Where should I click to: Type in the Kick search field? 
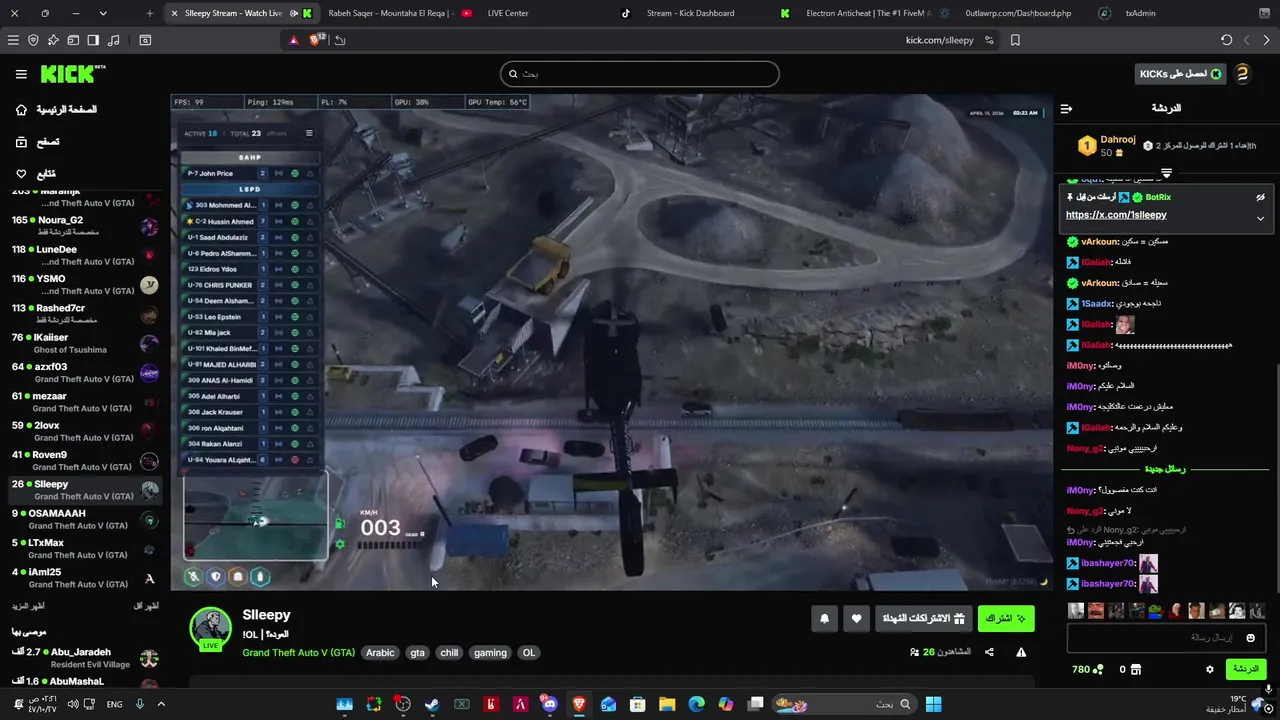[640, 74]
